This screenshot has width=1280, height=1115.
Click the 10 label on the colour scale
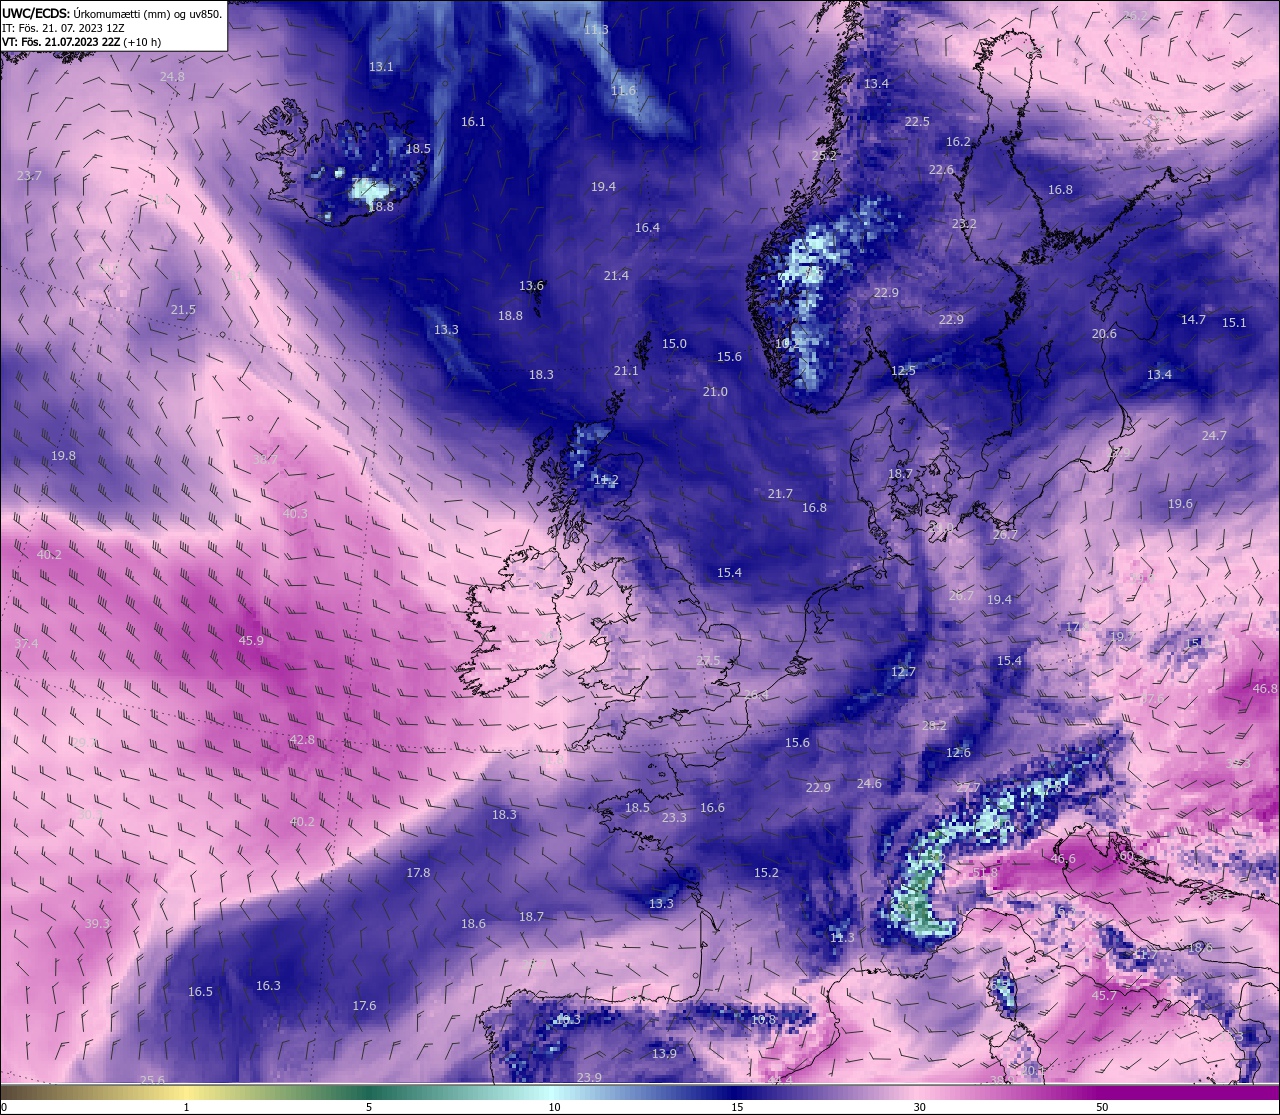554,1107
